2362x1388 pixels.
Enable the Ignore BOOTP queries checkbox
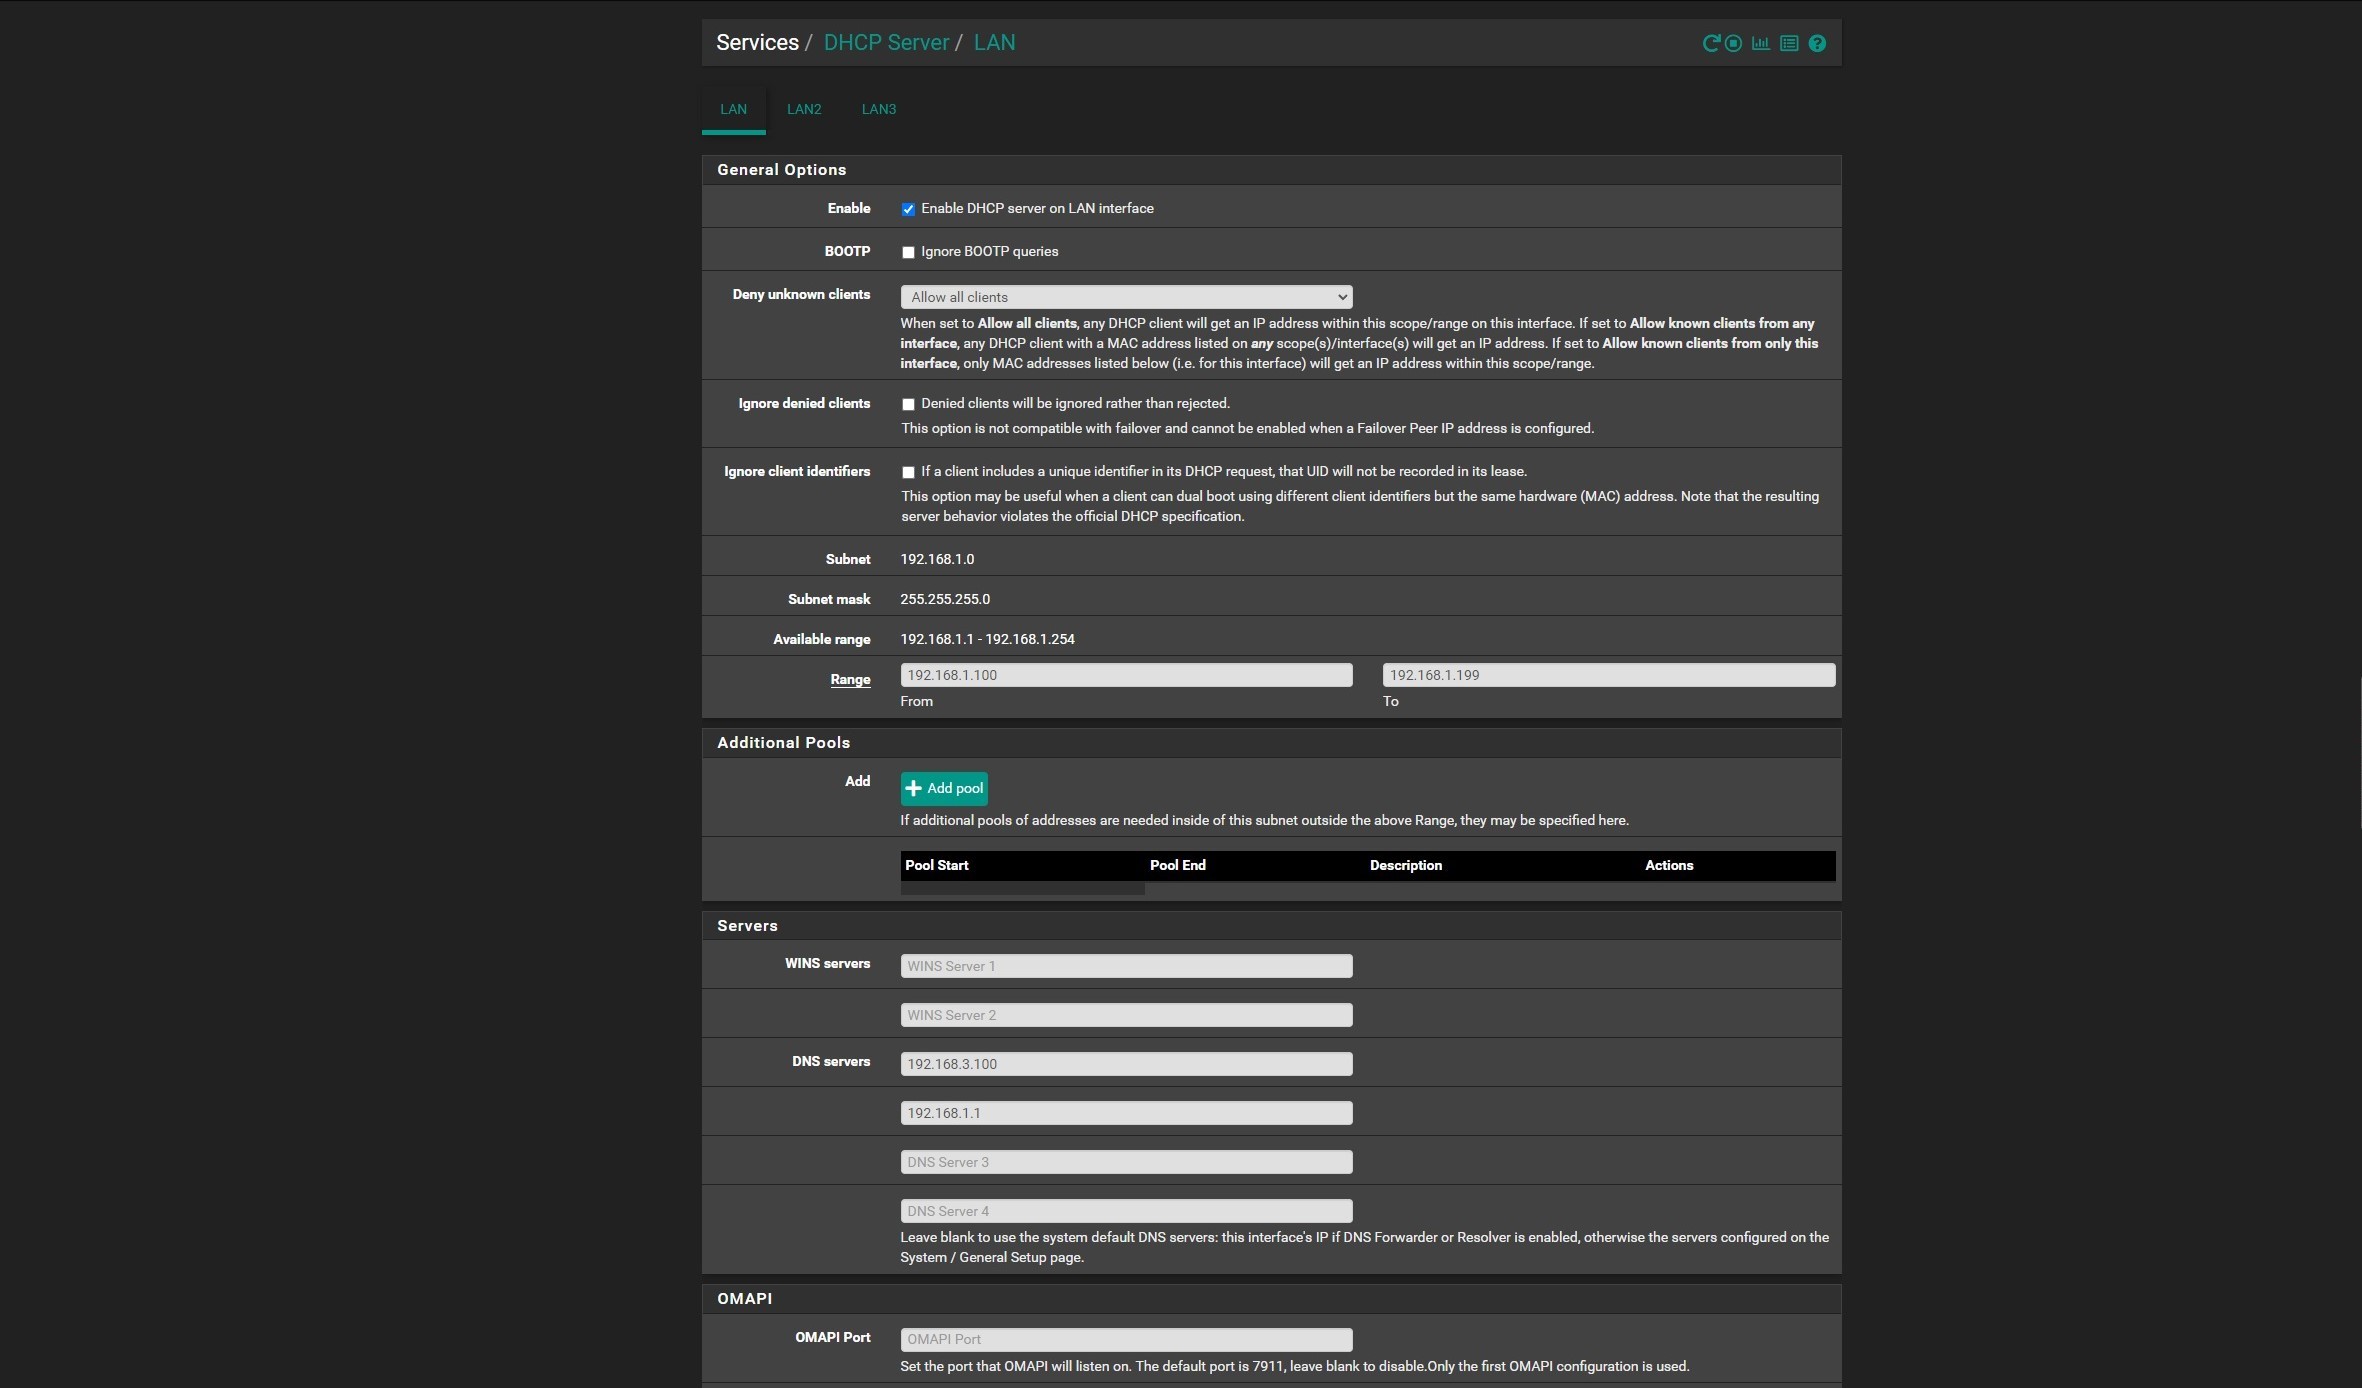coord(908,252)
